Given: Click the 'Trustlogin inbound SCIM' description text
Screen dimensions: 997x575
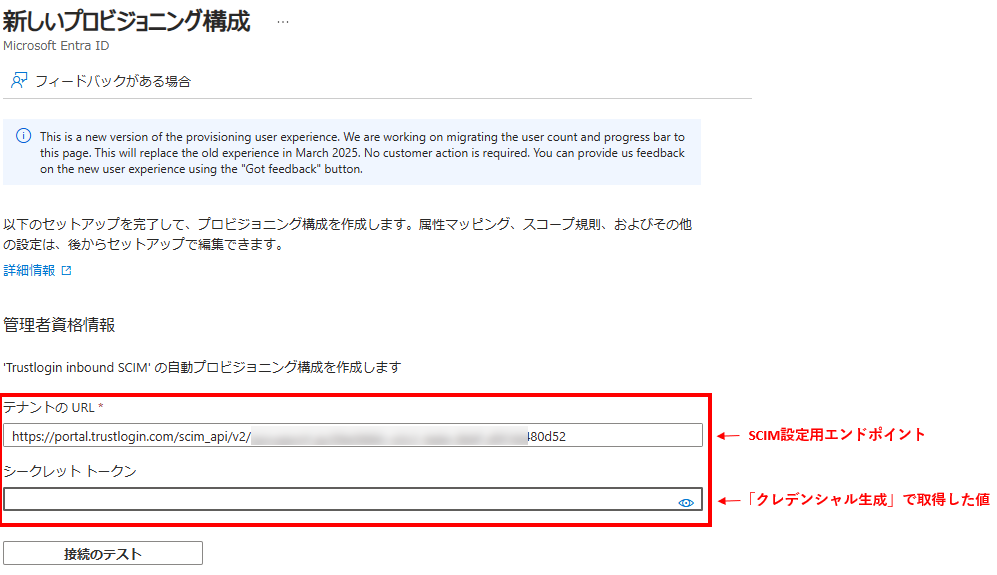Looking at the screenshot, I should pos(202,368).
